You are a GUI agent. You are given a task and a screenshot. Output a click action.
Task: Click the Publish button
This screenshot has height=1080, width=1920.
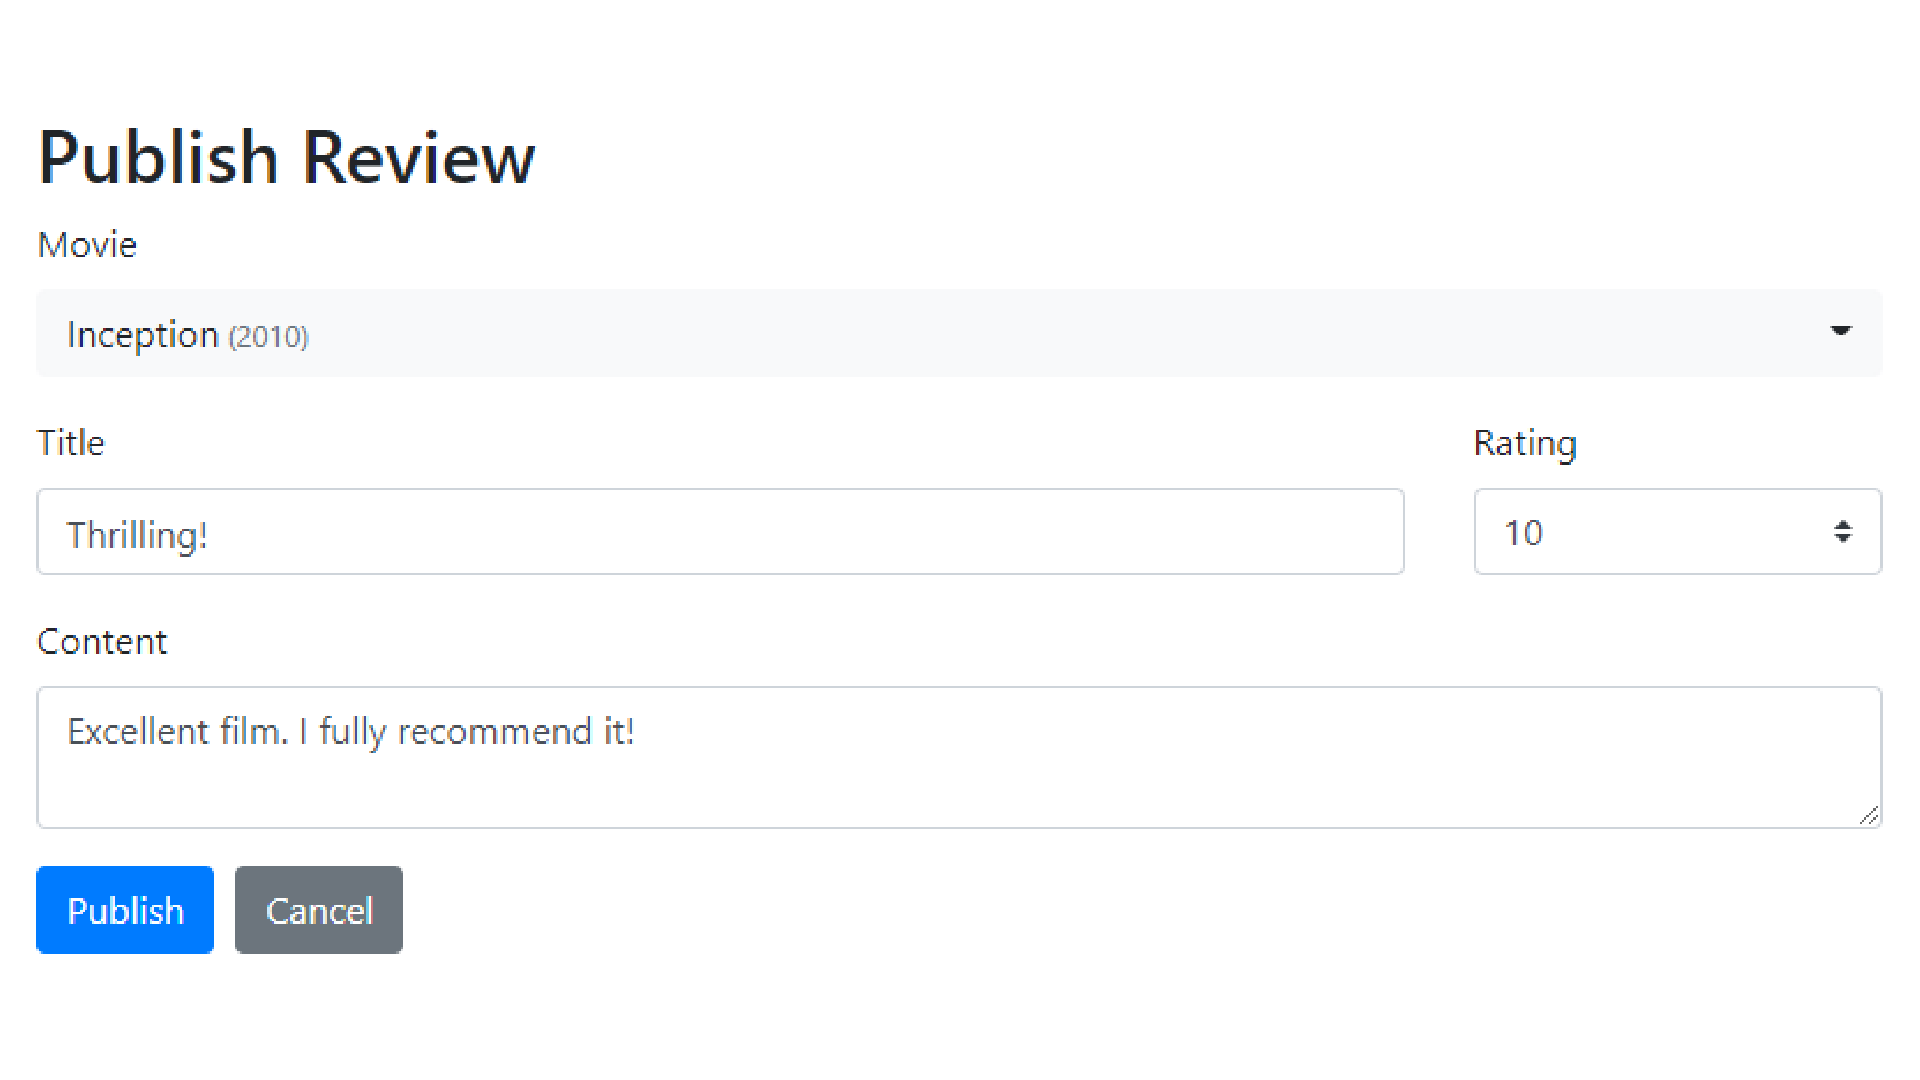125,910
